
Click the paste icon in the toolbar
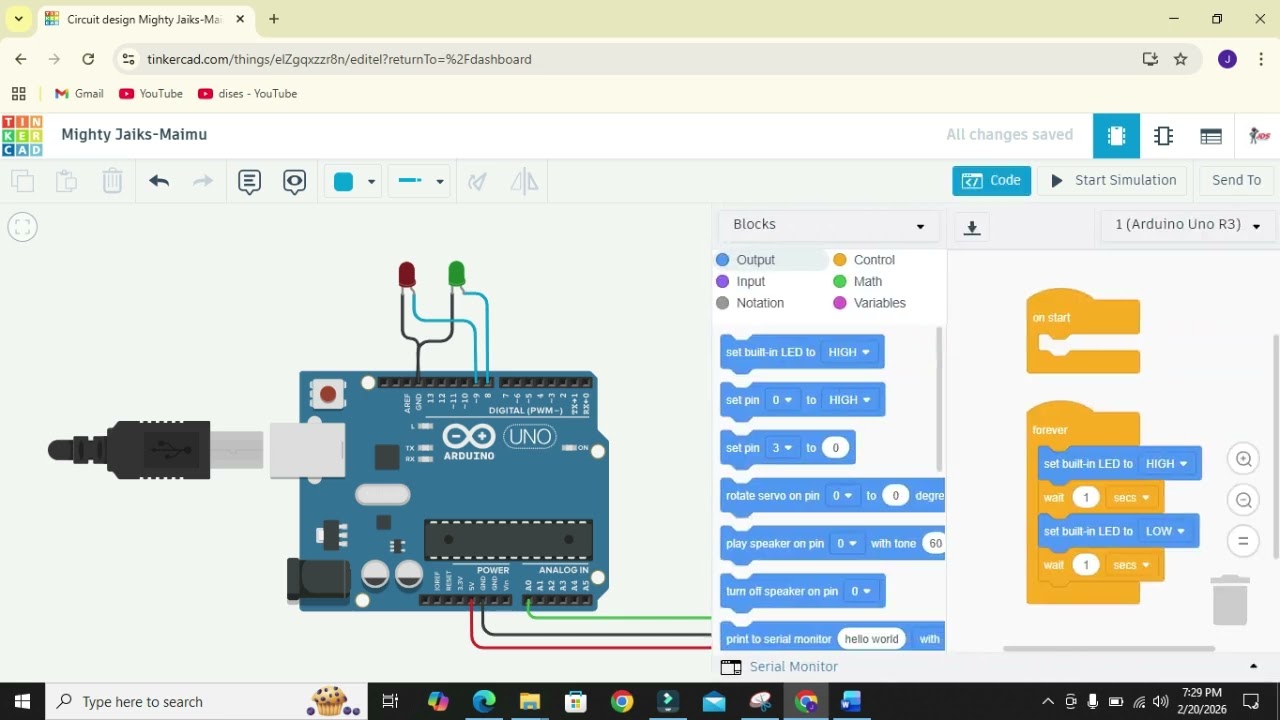pyautogui.click(x=66, y=181)
